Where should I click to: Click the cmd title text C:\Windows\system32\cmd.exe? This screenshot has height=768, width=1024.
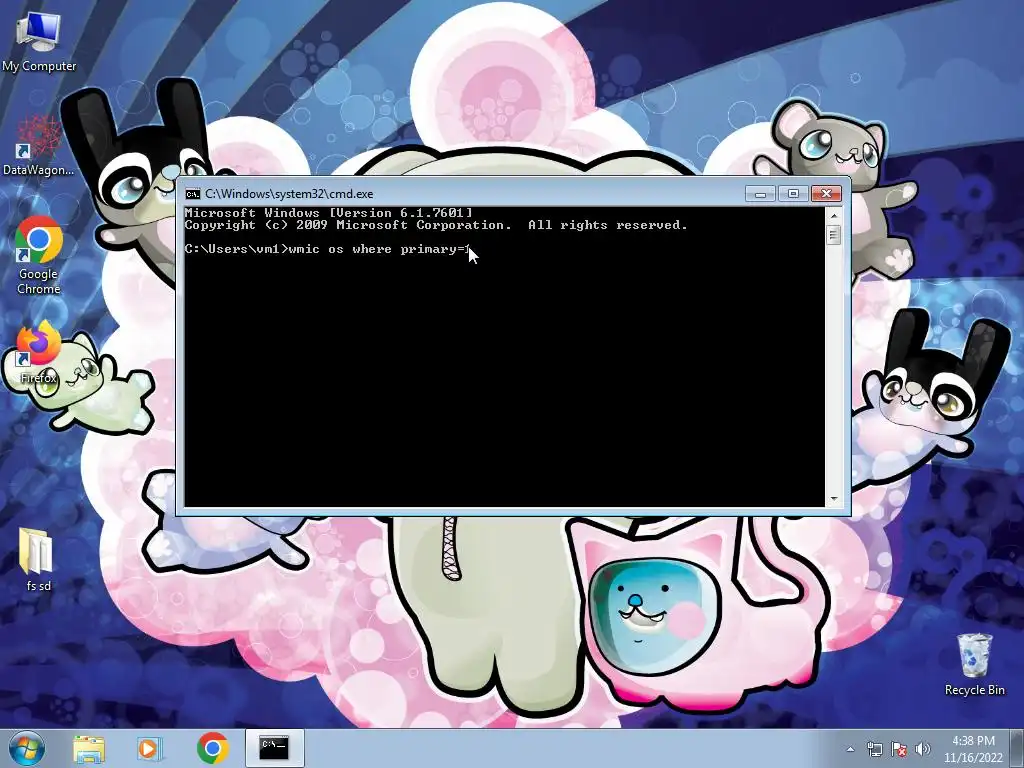(289, 194)
